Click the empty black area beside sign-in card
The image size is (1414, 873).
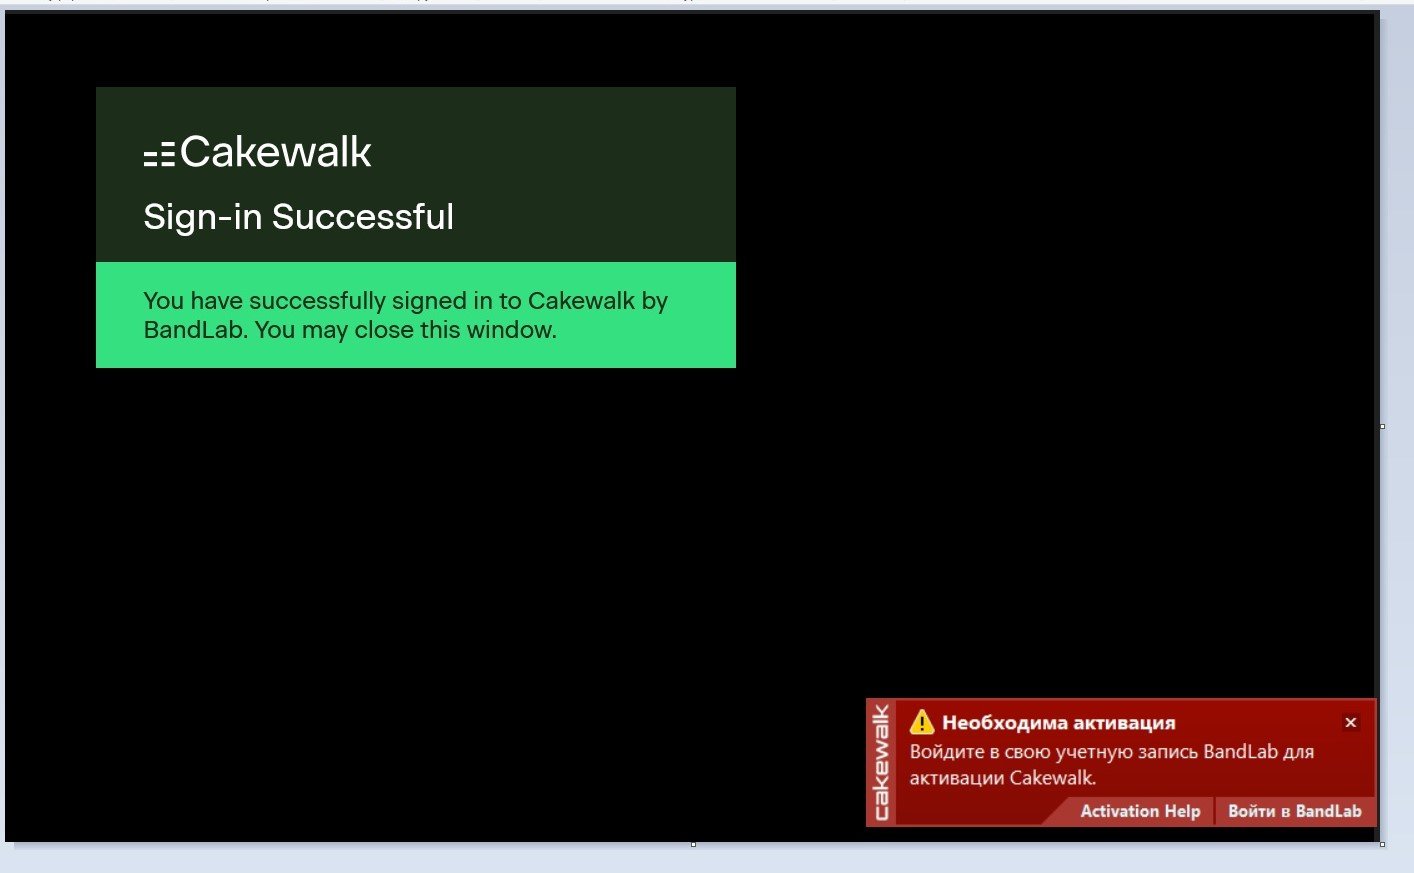[x=1050, y=300]
